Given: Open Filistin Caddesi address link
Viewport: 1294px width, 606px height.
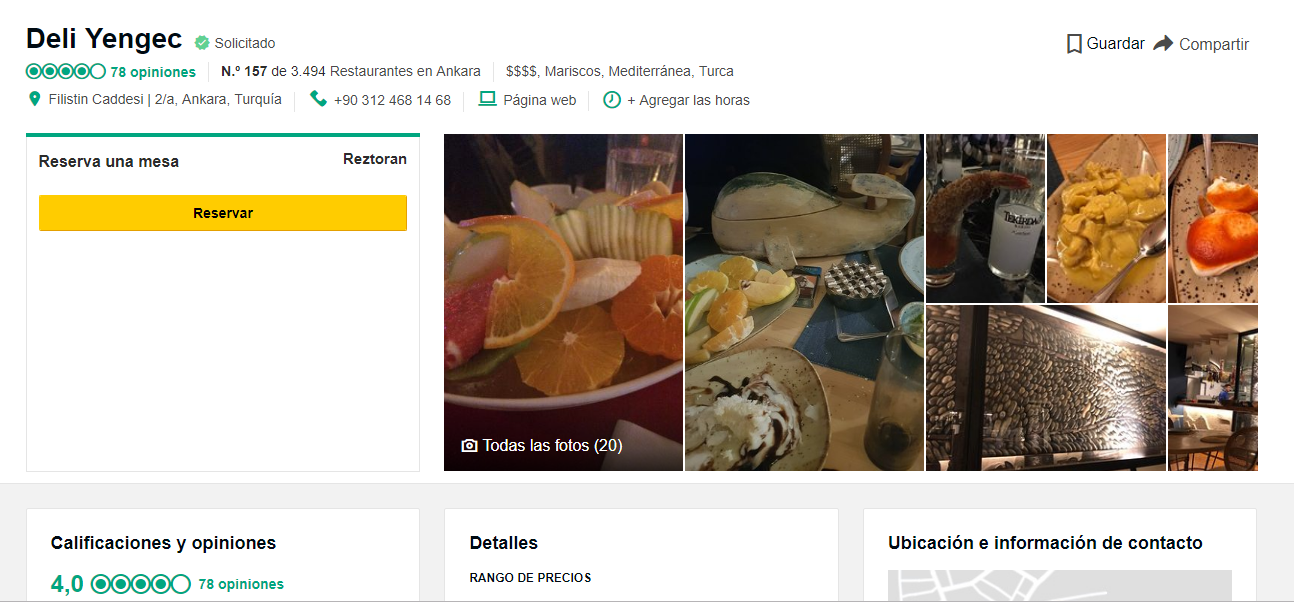Looking at the screenshot, I should pyautogui.click(x=165, y=100).
